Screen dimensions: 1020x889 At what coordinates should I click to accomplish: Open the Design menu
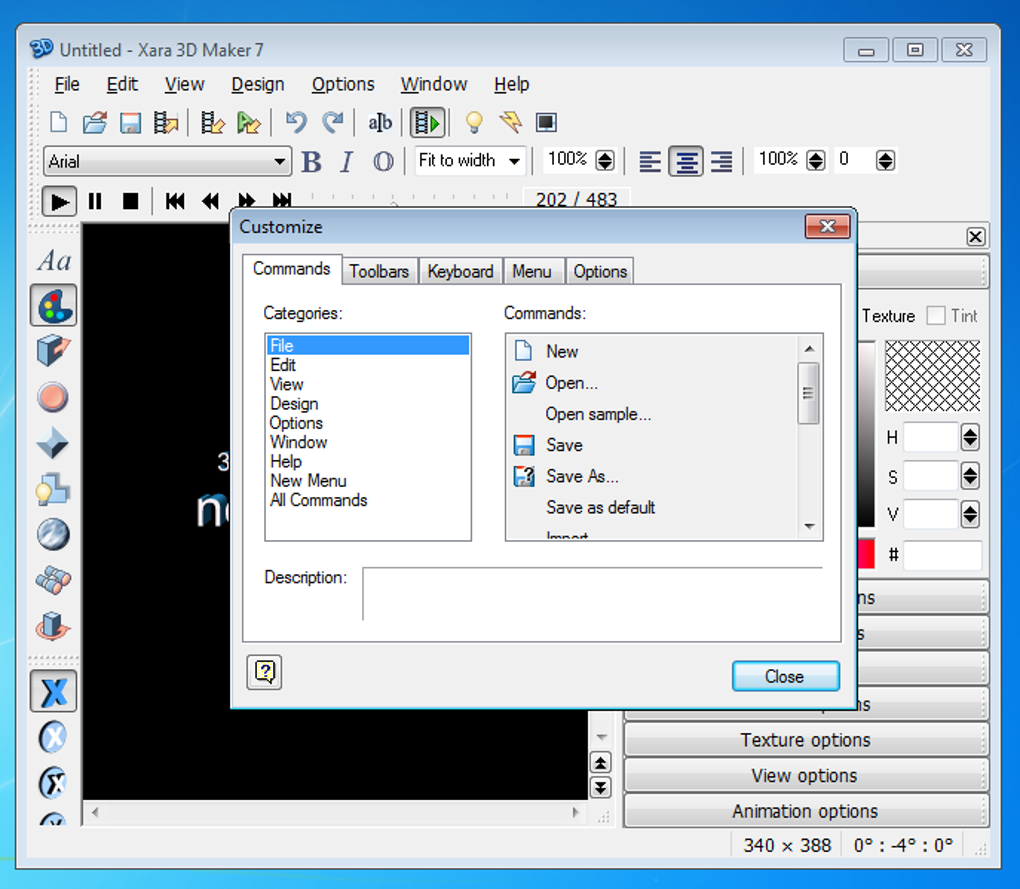257,85
